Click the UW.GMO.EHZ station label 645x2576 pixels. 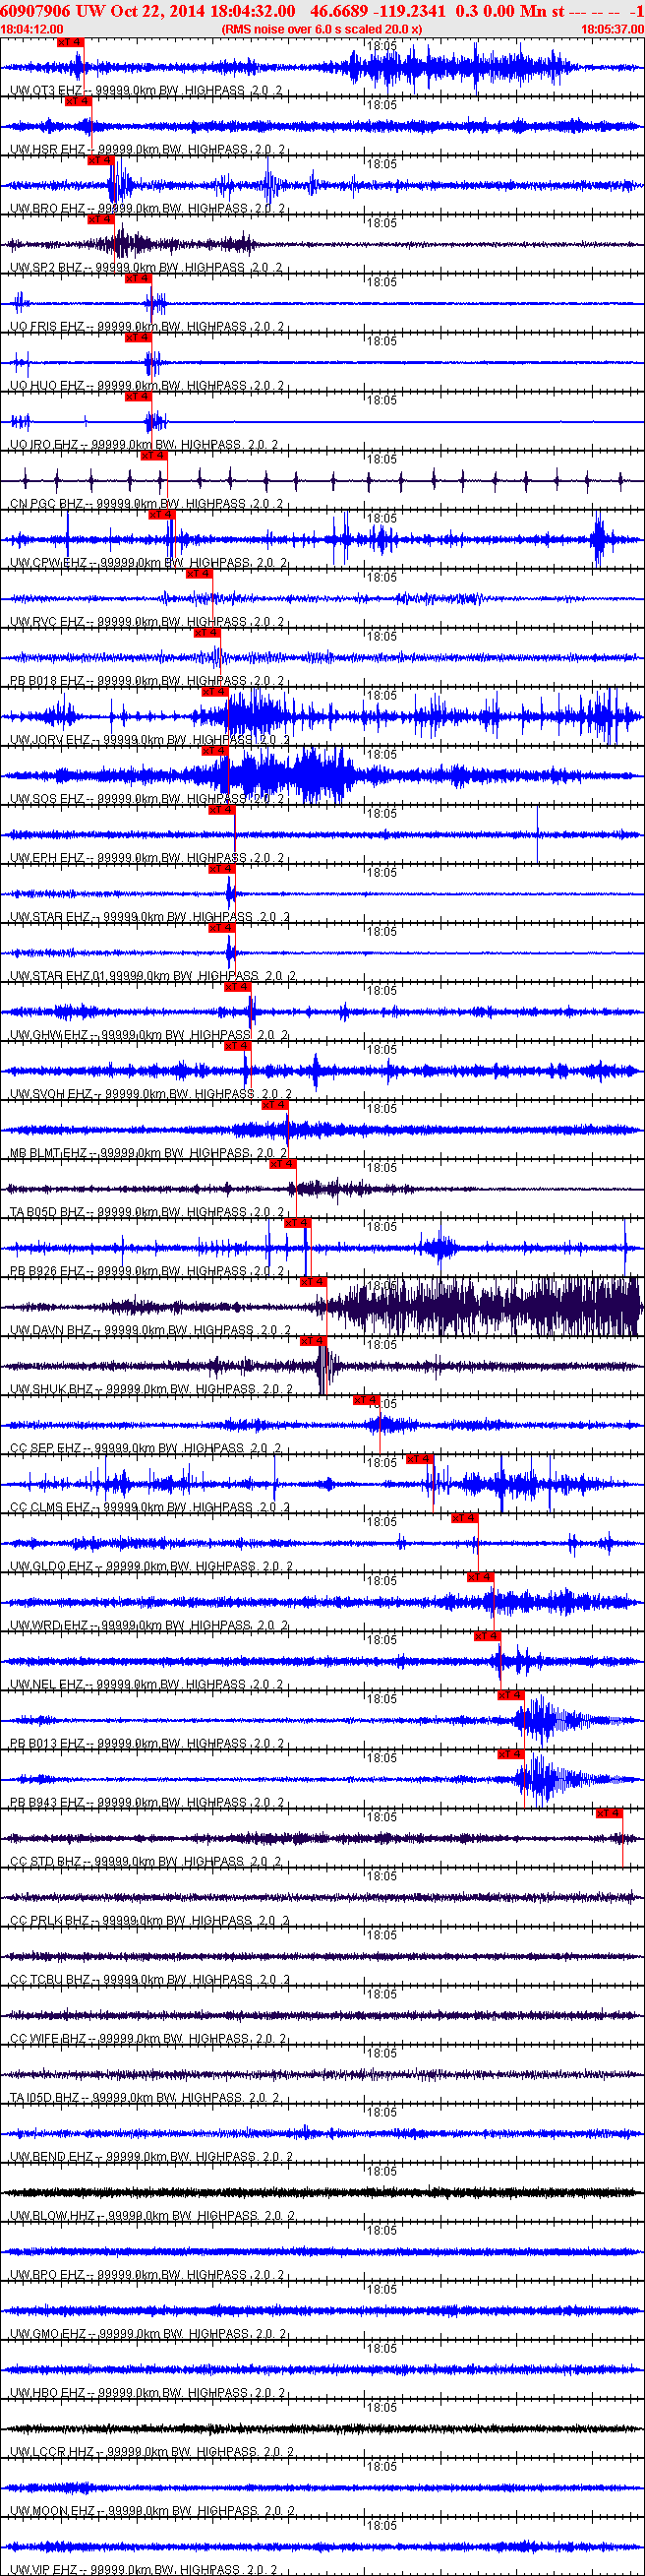point(148,2333)
